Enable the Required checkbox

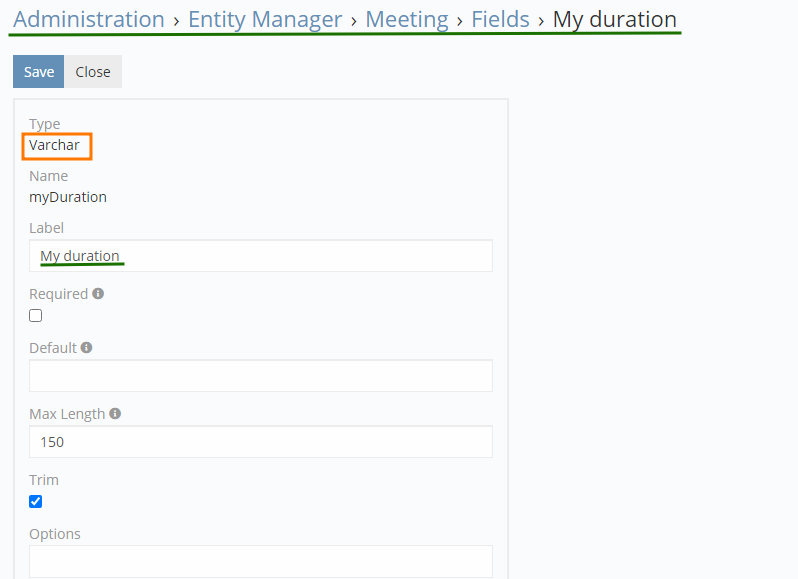[x=36, y=316]
